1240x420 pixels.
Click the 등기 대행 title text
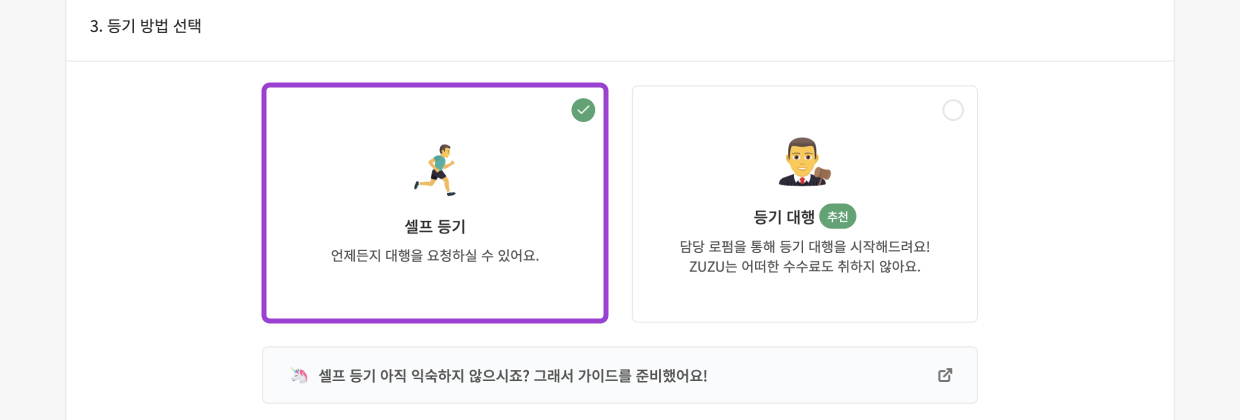tap(784, 217)
